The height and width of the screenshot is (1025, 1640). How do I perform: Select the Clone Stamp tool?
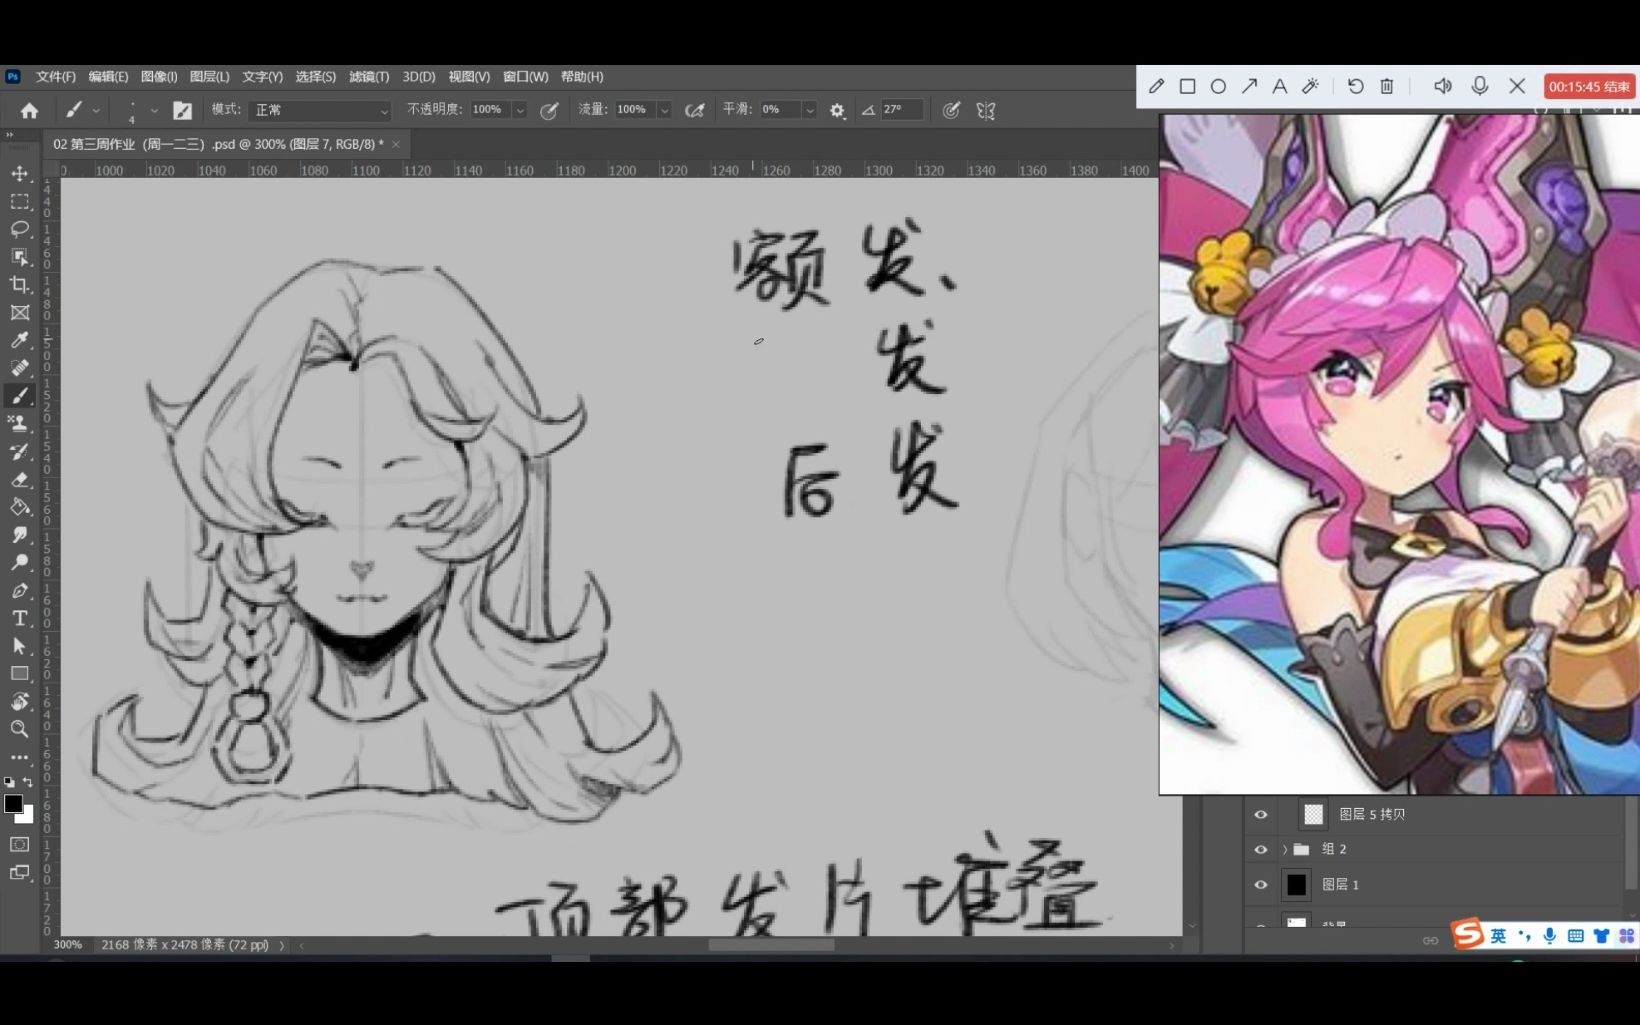tap(19, 423)
